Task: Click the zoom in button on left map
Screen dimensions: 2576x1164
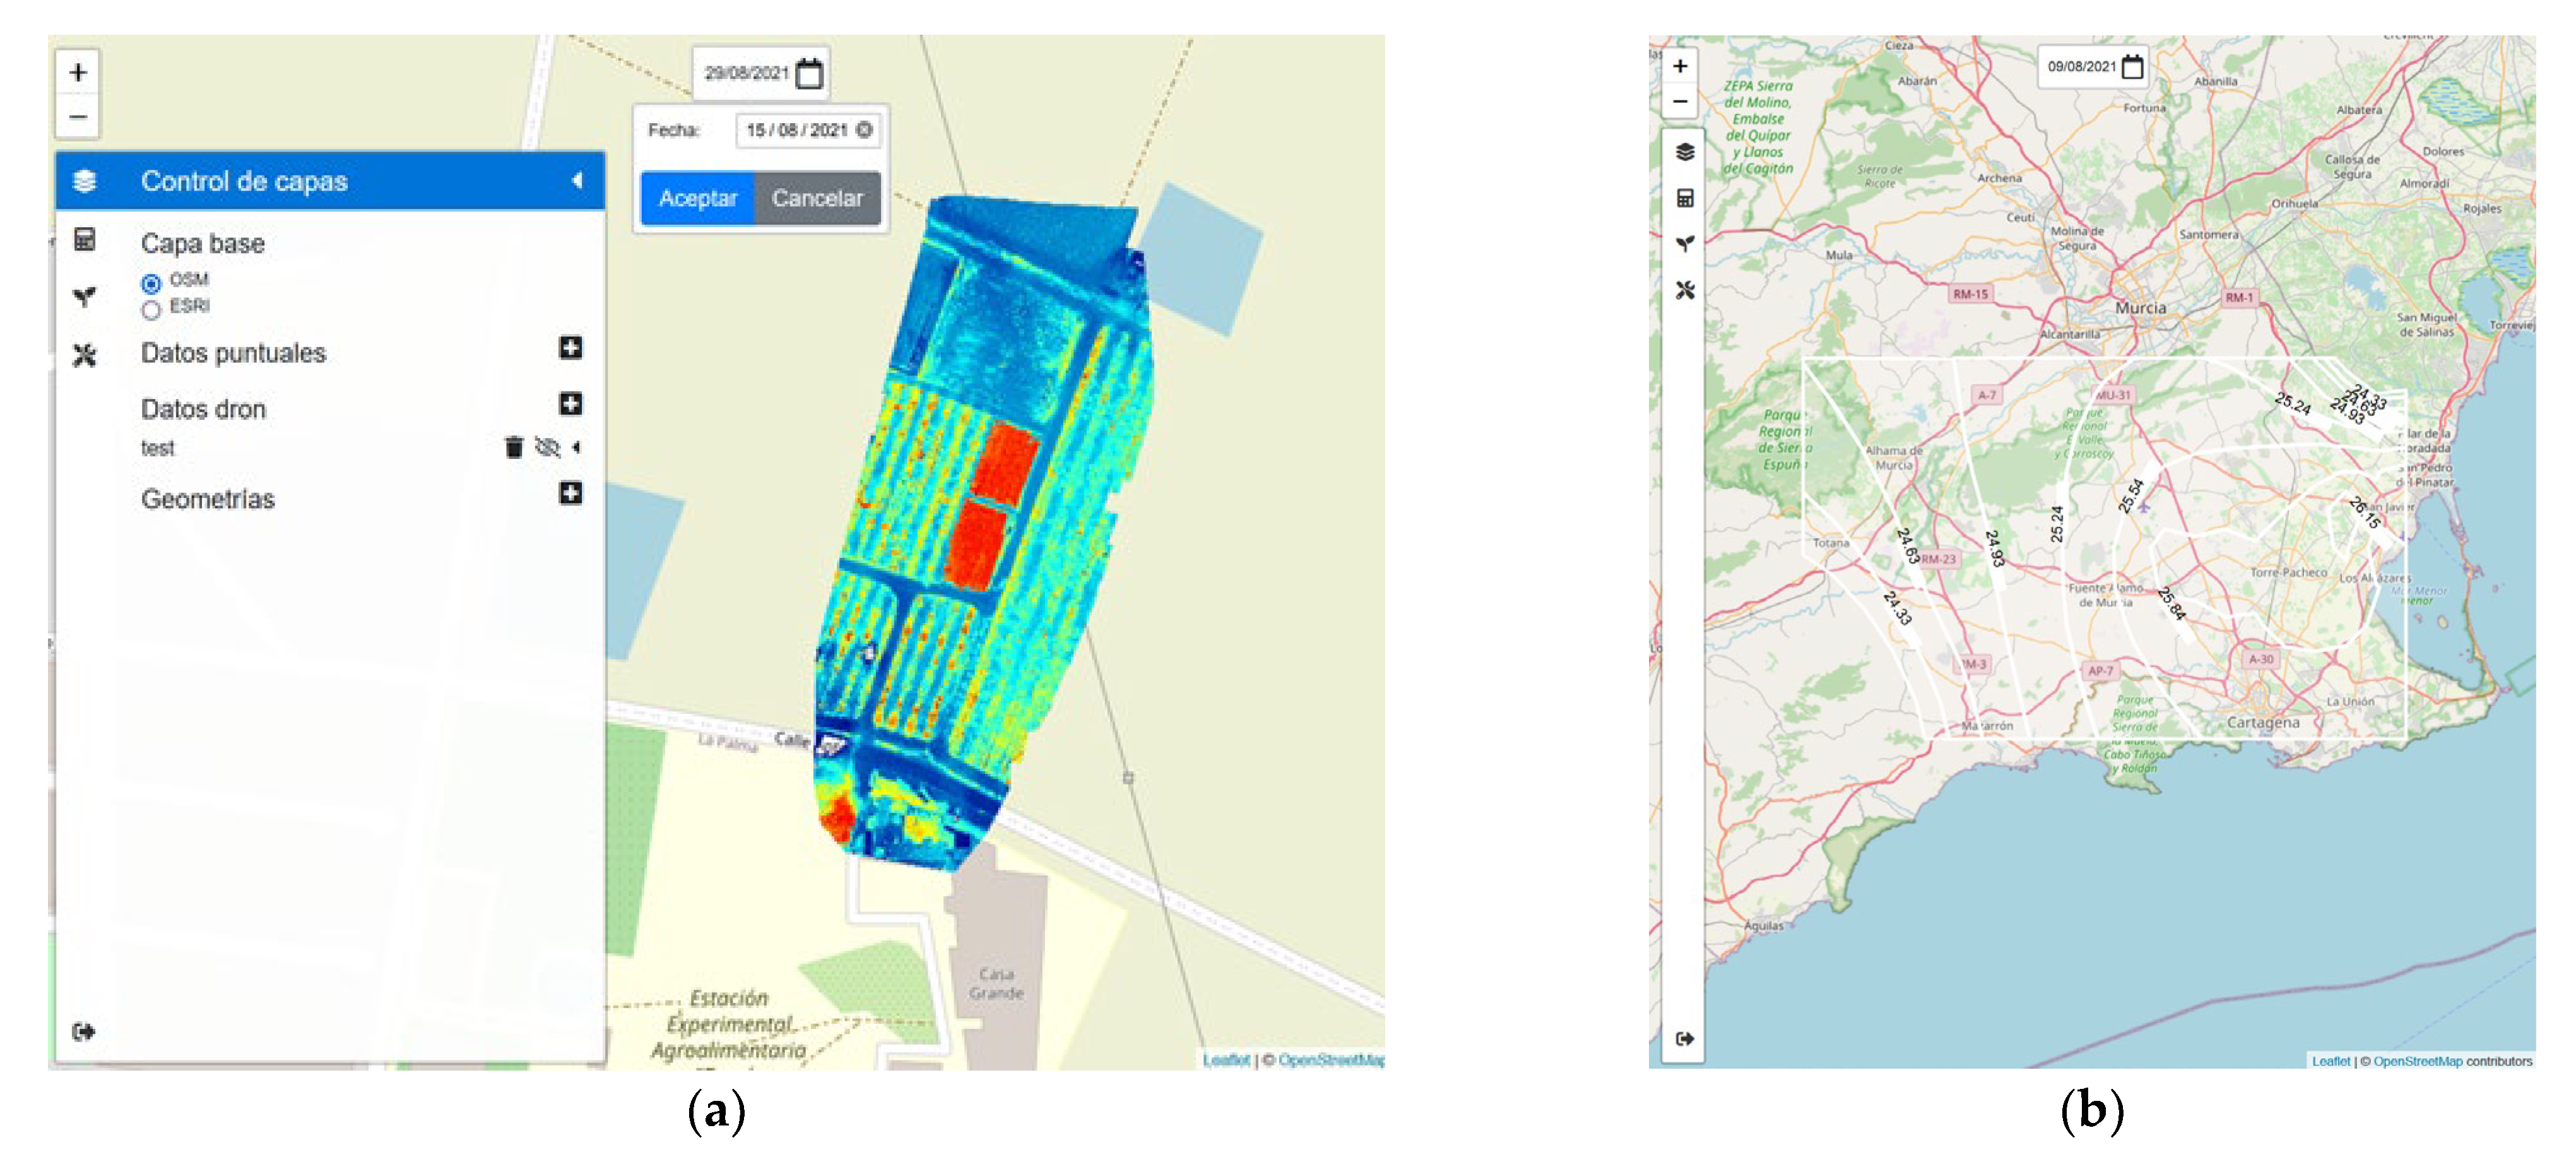Action: [x=78, y=73]
